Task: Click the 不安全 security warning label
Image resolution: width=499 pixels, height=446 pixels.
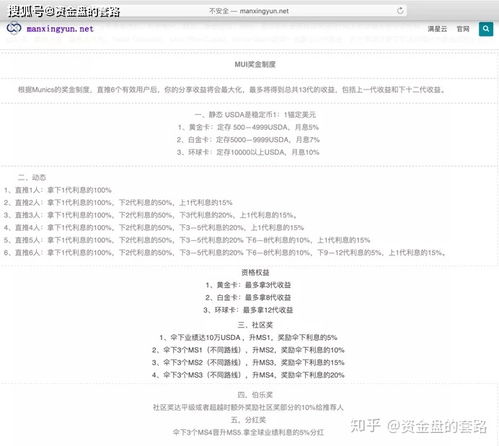Action: coord(219,11)
